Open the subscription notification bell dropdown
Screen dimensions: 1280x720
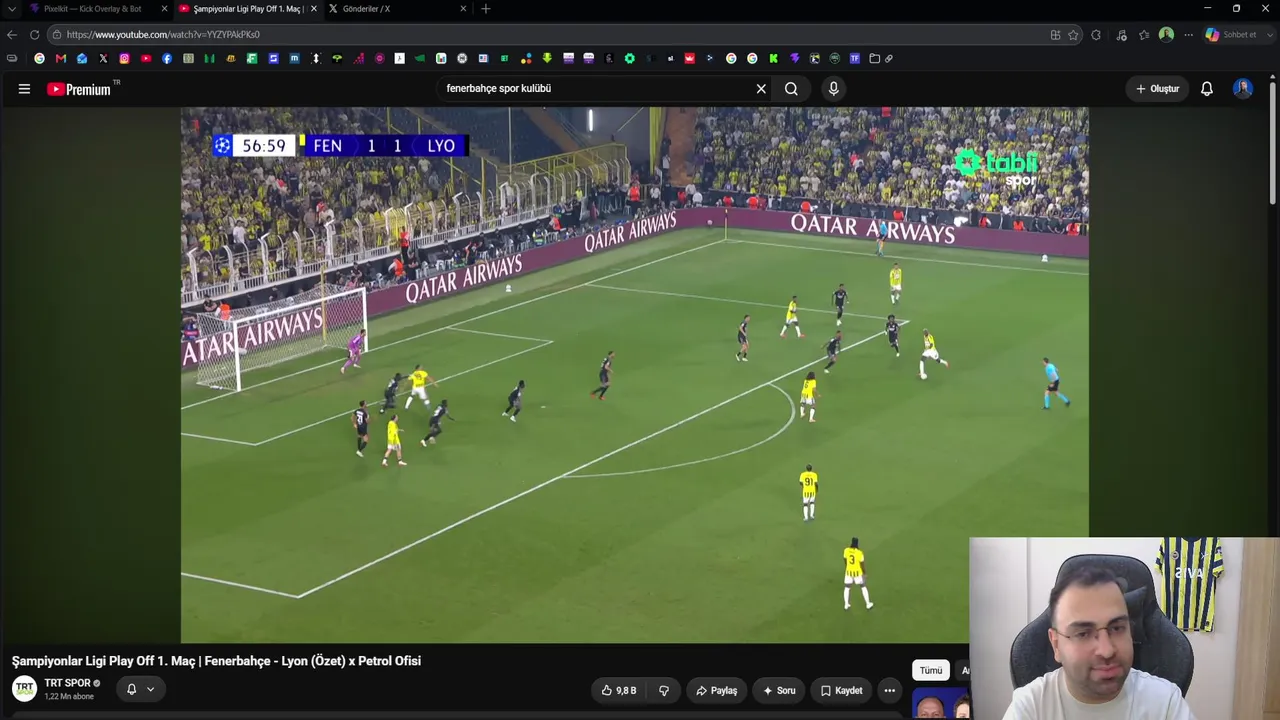pyautogui.click(x=140, y=689)
